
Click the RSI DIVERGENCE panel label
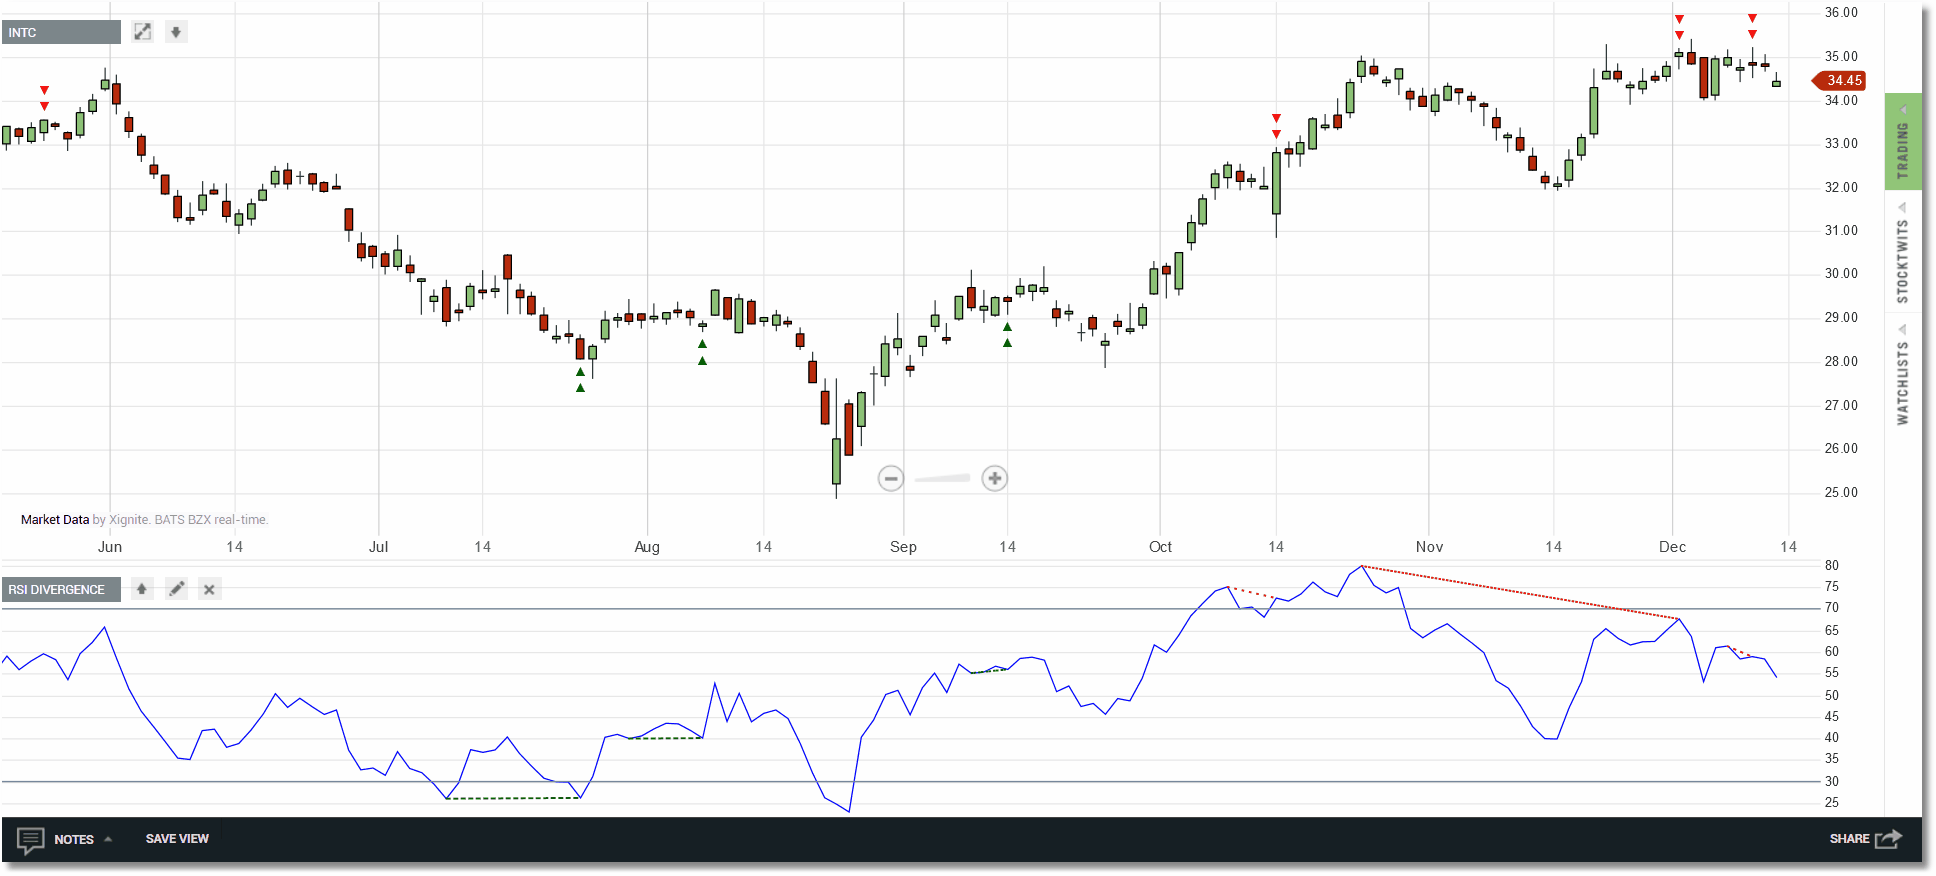[61, 589]
